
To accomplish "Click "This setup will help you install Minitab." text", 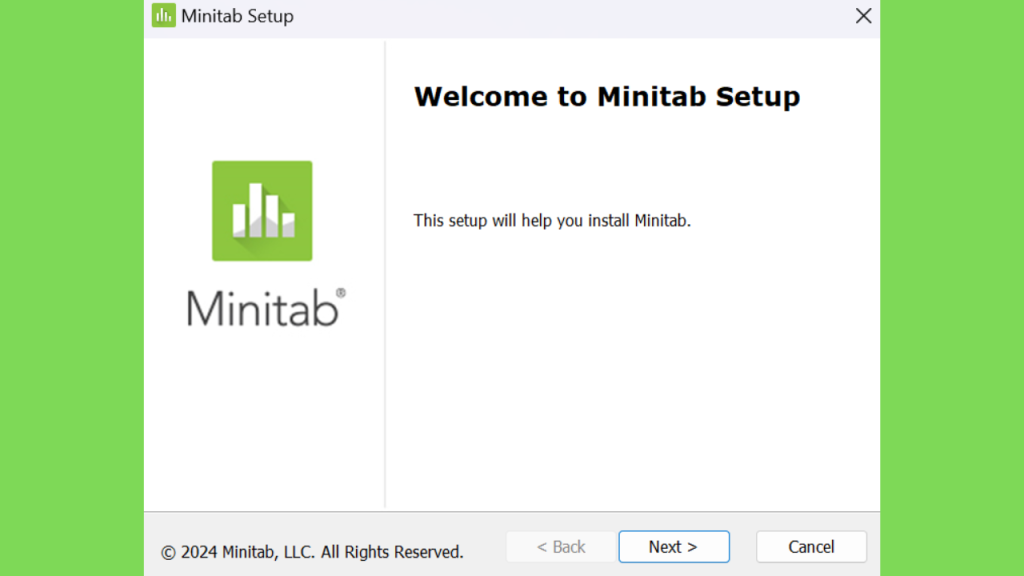I will tap(552, 221).
